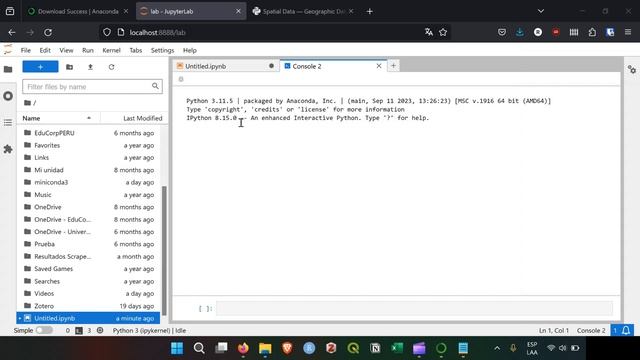The image size is (640, 360).
Task: Focus the Filter files by name field
Action: 92,87
